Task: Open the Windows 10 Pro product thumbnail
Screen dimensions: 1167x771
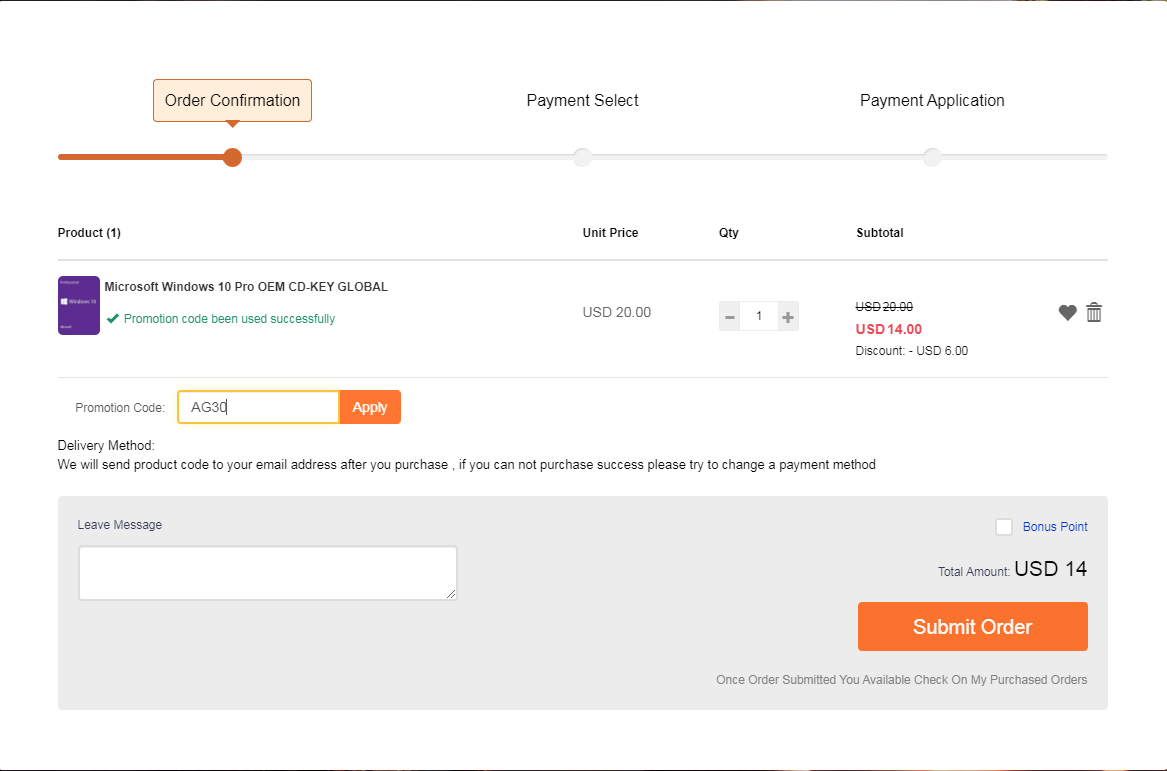Action: pyautogui.click(x=79, y=305)
